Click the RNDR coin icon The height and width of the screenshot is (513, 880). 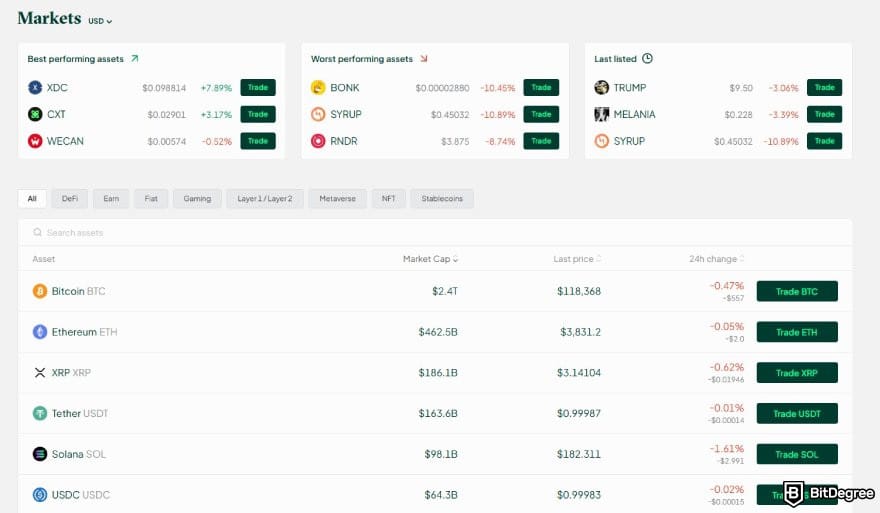[318, 141]
